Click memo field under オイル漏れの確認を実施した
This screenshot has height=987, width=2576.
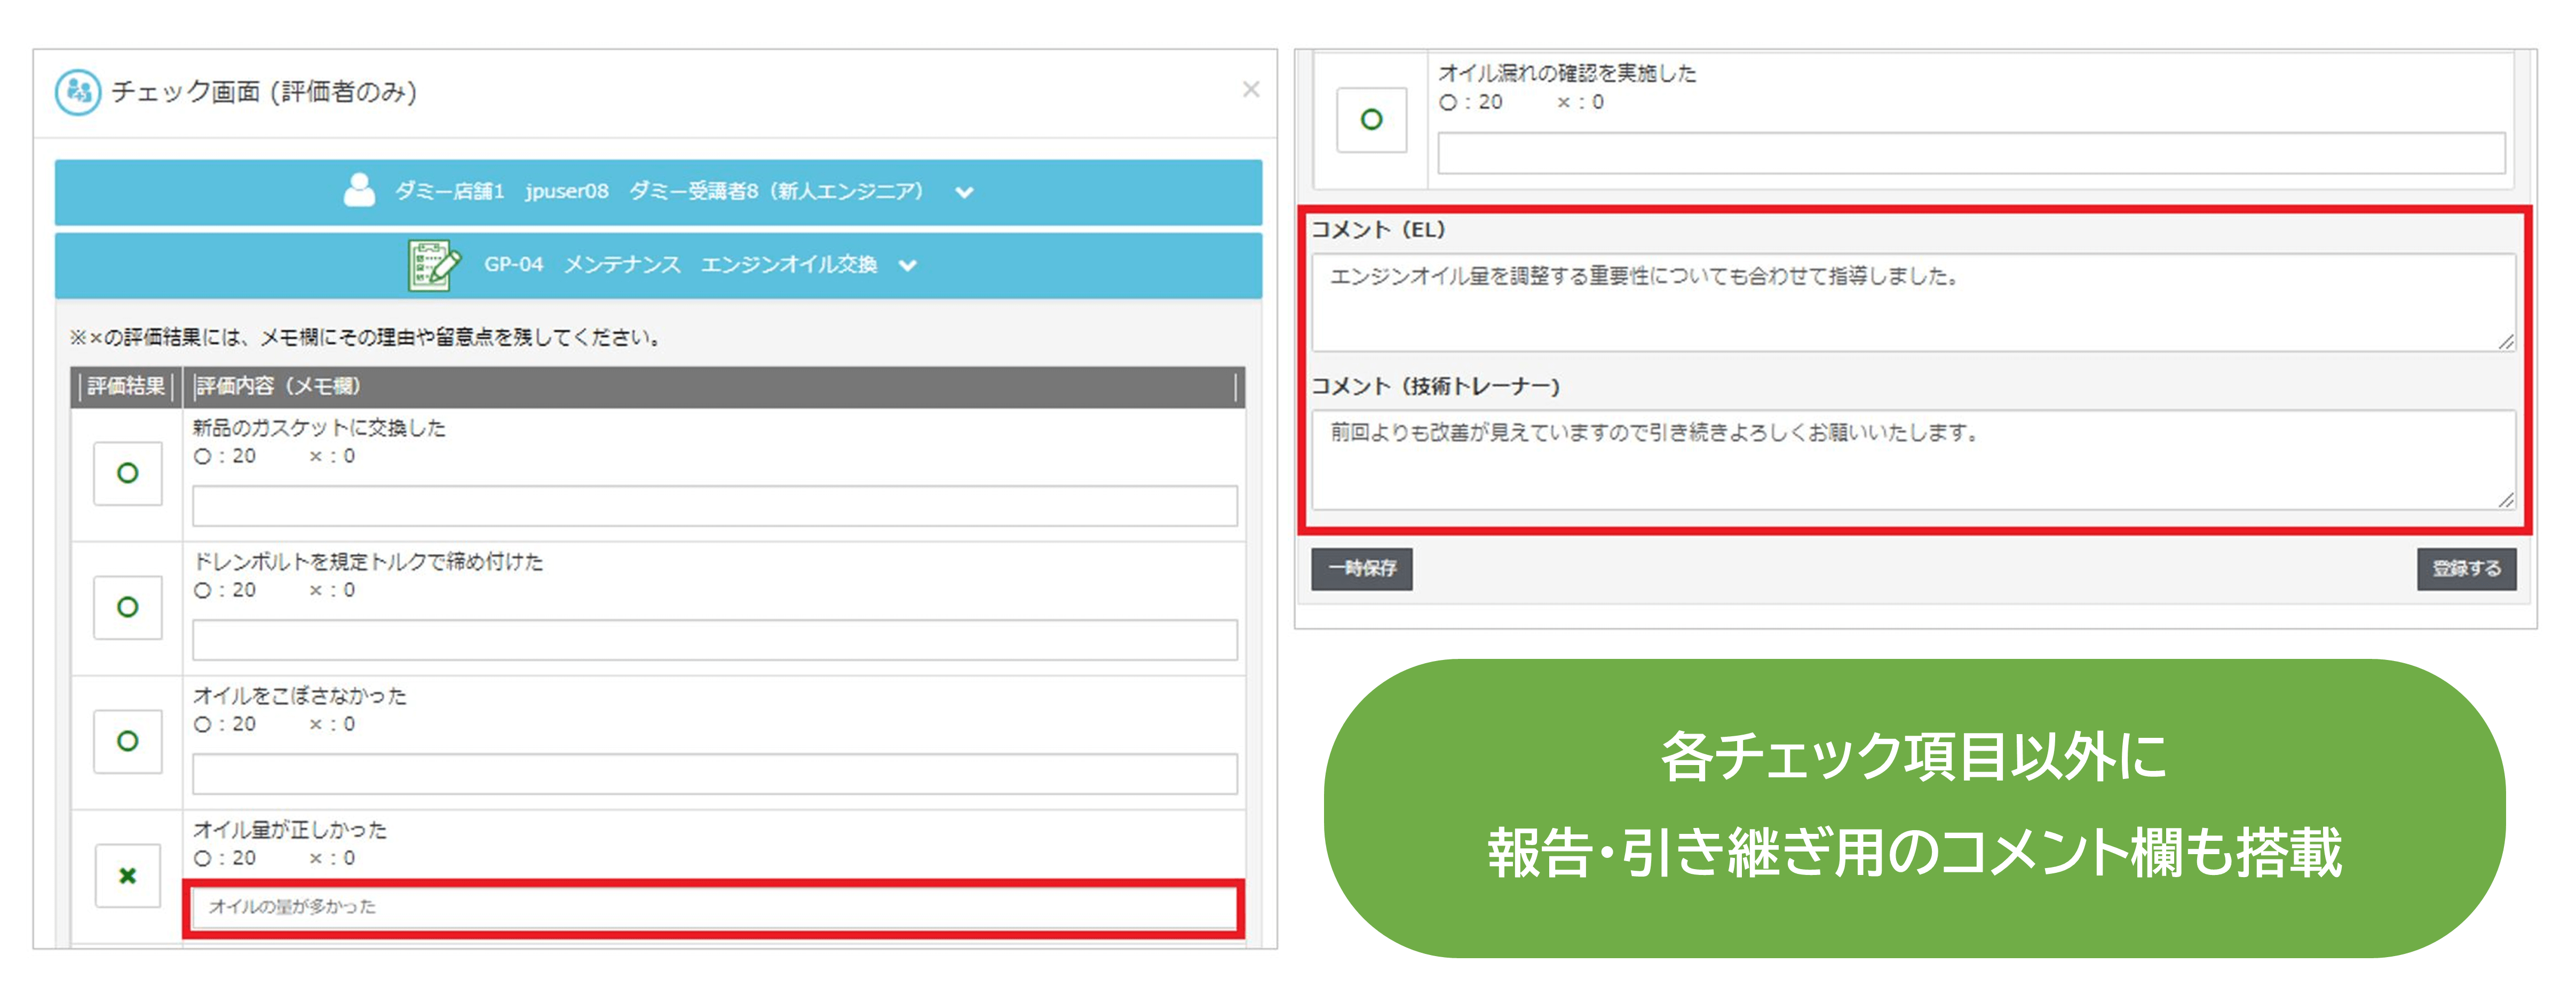point(1972,153)
